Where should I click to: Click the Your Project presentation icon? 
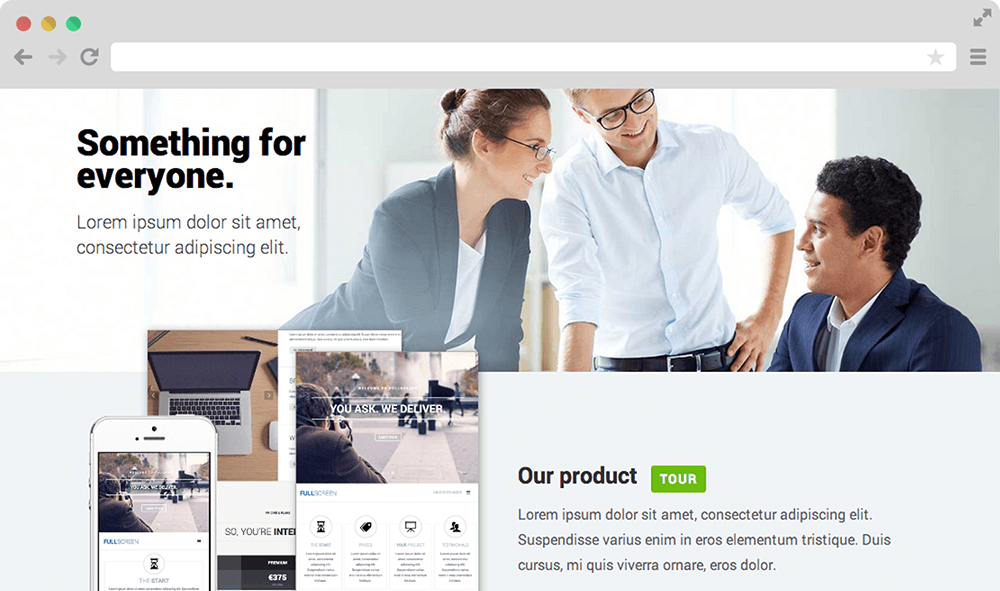(x=410, y=527)
